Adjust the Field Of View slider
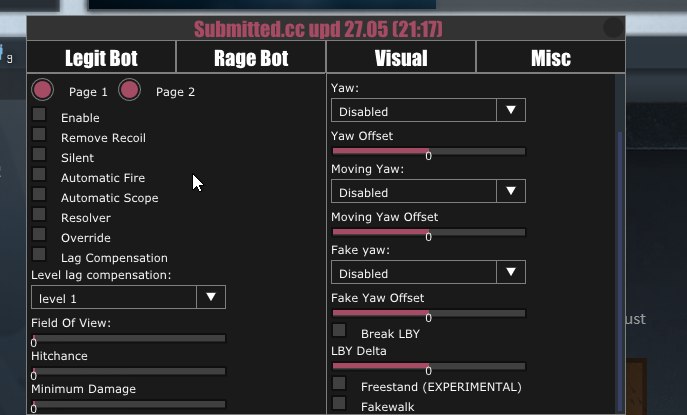The height and width of the screenshot is (415, 687). coord(129,338)
